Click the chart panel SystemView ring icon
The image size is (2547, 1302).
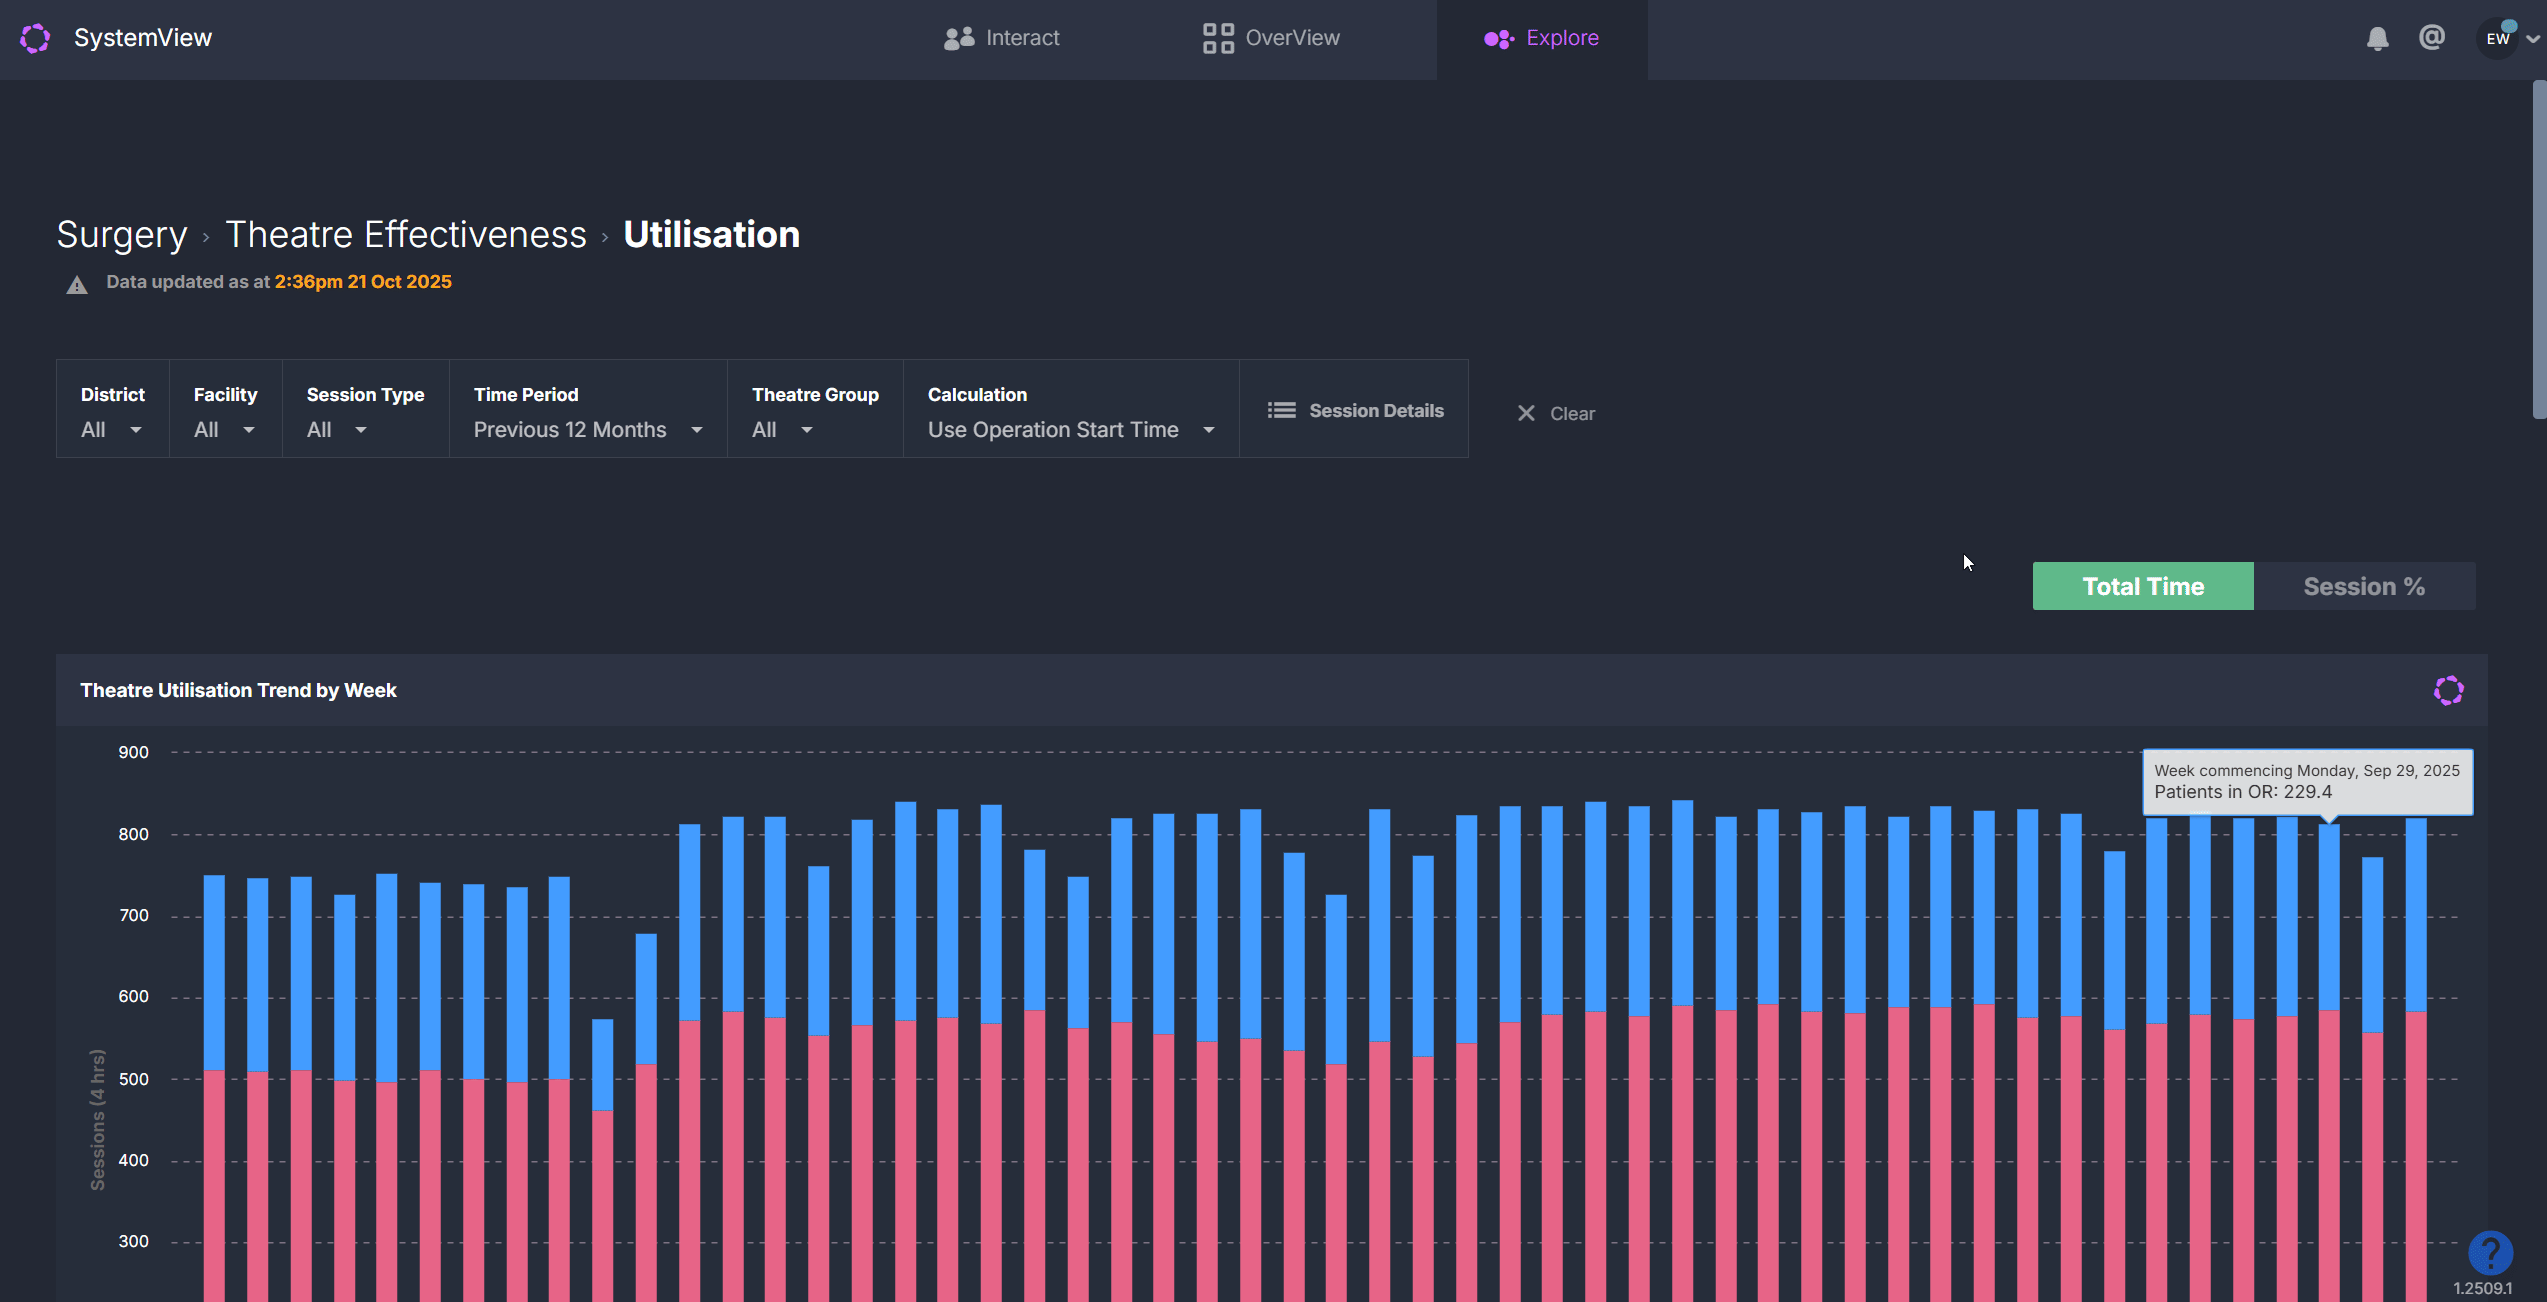coord(2448,690)
